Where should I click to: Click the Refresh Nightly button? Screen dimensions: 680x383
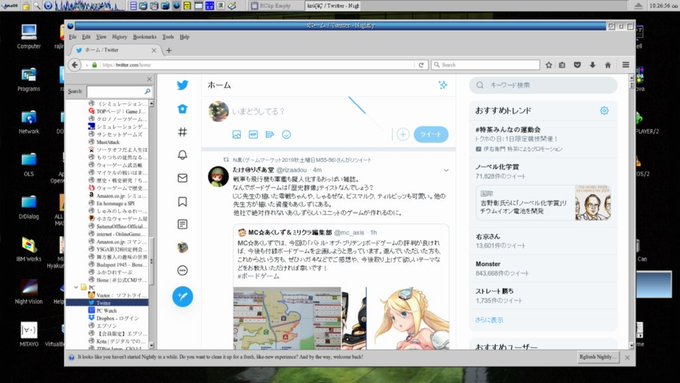(x=598, y=357)
